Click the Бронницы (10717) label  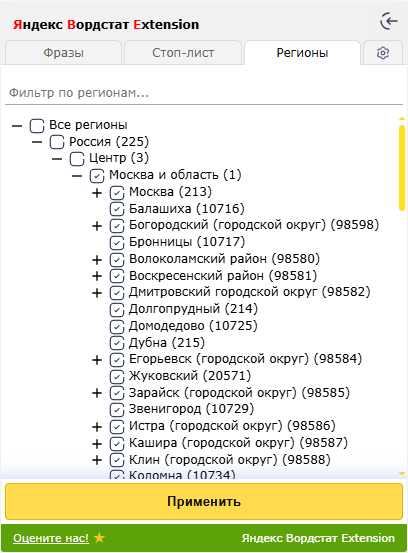click(187, 242)
